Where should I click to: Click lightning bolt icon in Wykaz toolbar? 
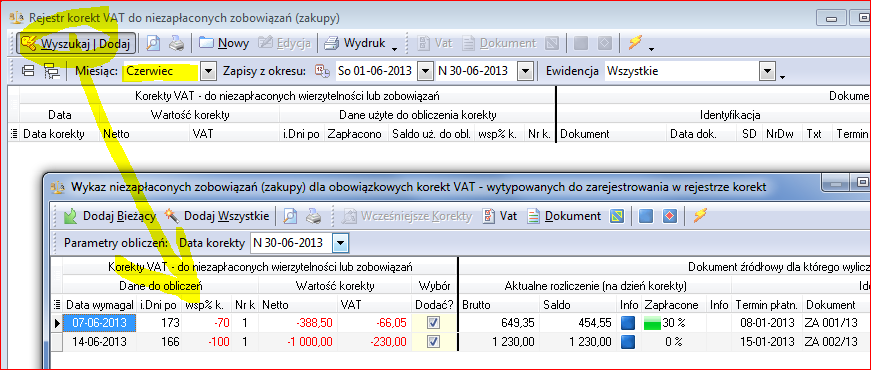pyautogui.click(x=700, y=216)
